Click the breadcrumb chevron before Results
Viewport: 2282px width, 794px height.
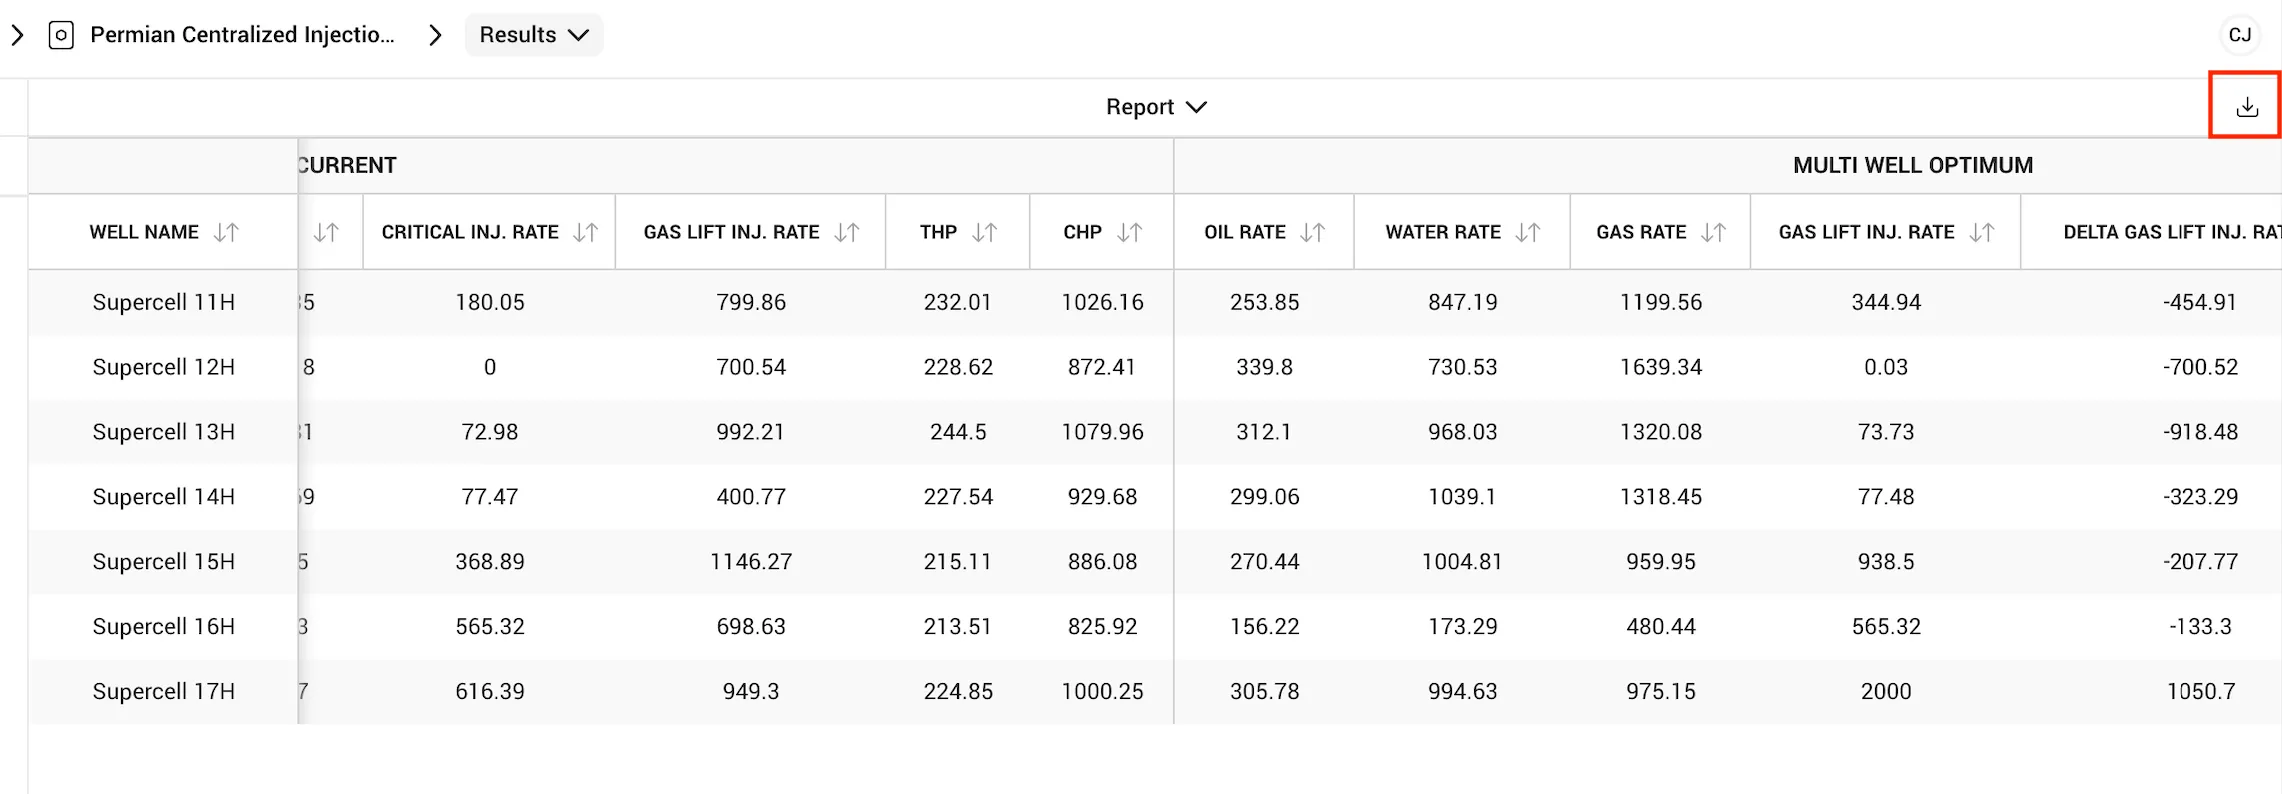click(x=435, y=35)
